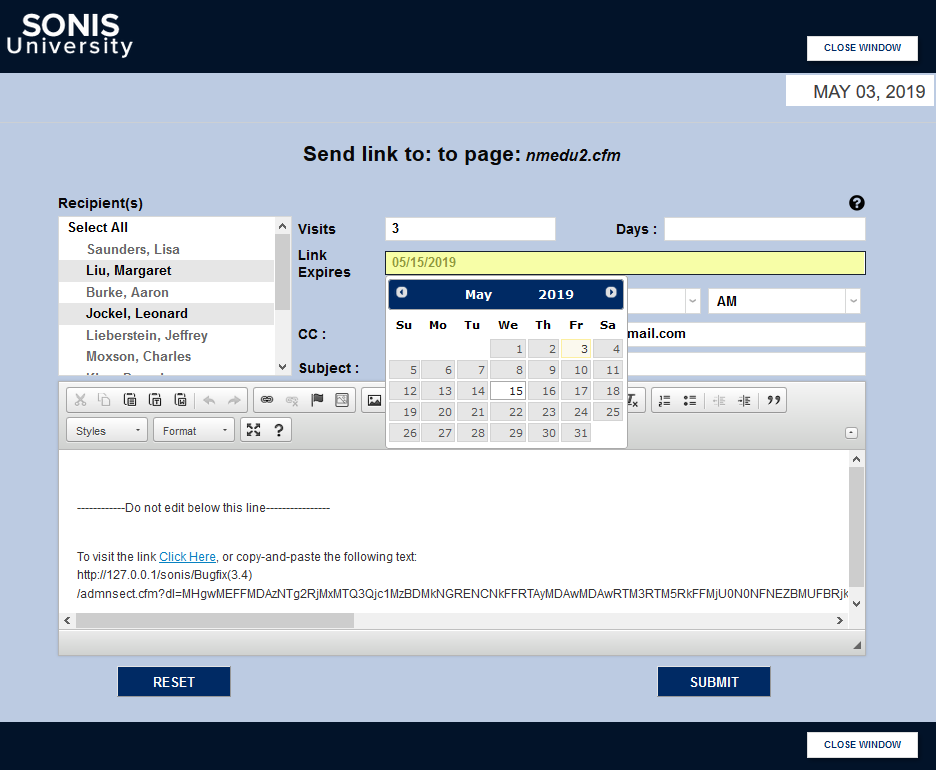The image size is (936, 770).
Task: Pick May 1 in the calendar
Action: pos(508,349)
